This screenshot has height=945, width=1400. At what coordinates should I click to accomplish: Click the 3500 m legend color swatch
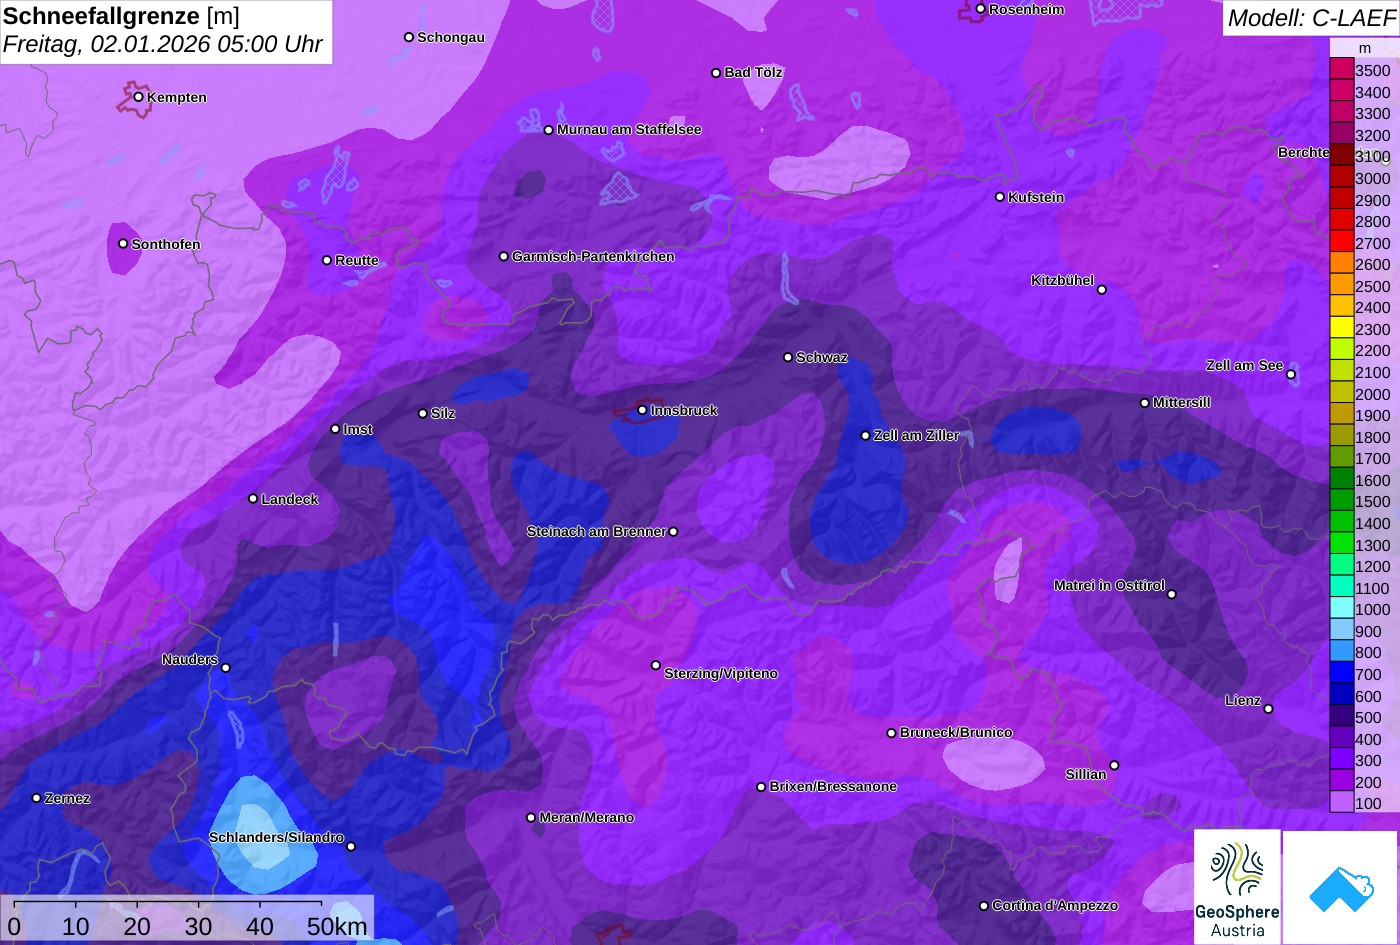(1342, 70)
